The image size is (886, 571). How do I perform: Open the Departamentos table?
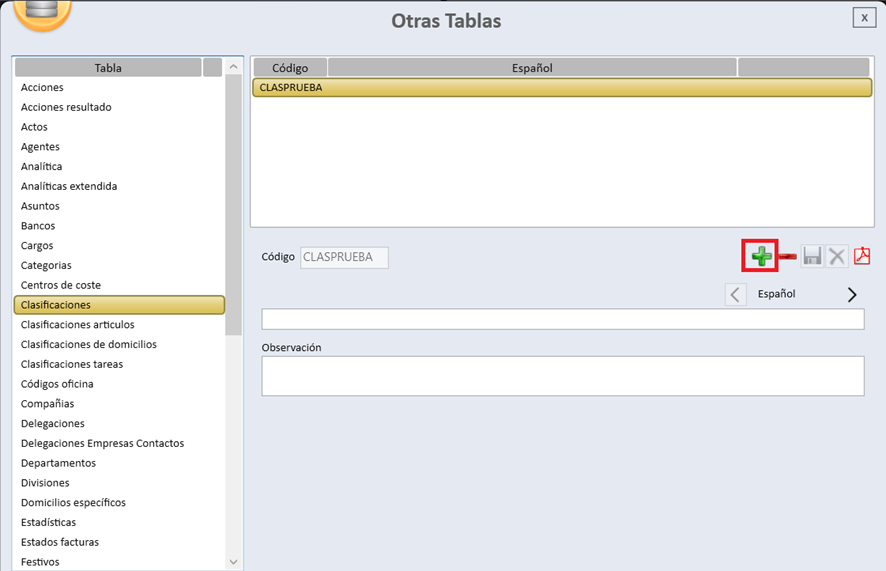58,463
